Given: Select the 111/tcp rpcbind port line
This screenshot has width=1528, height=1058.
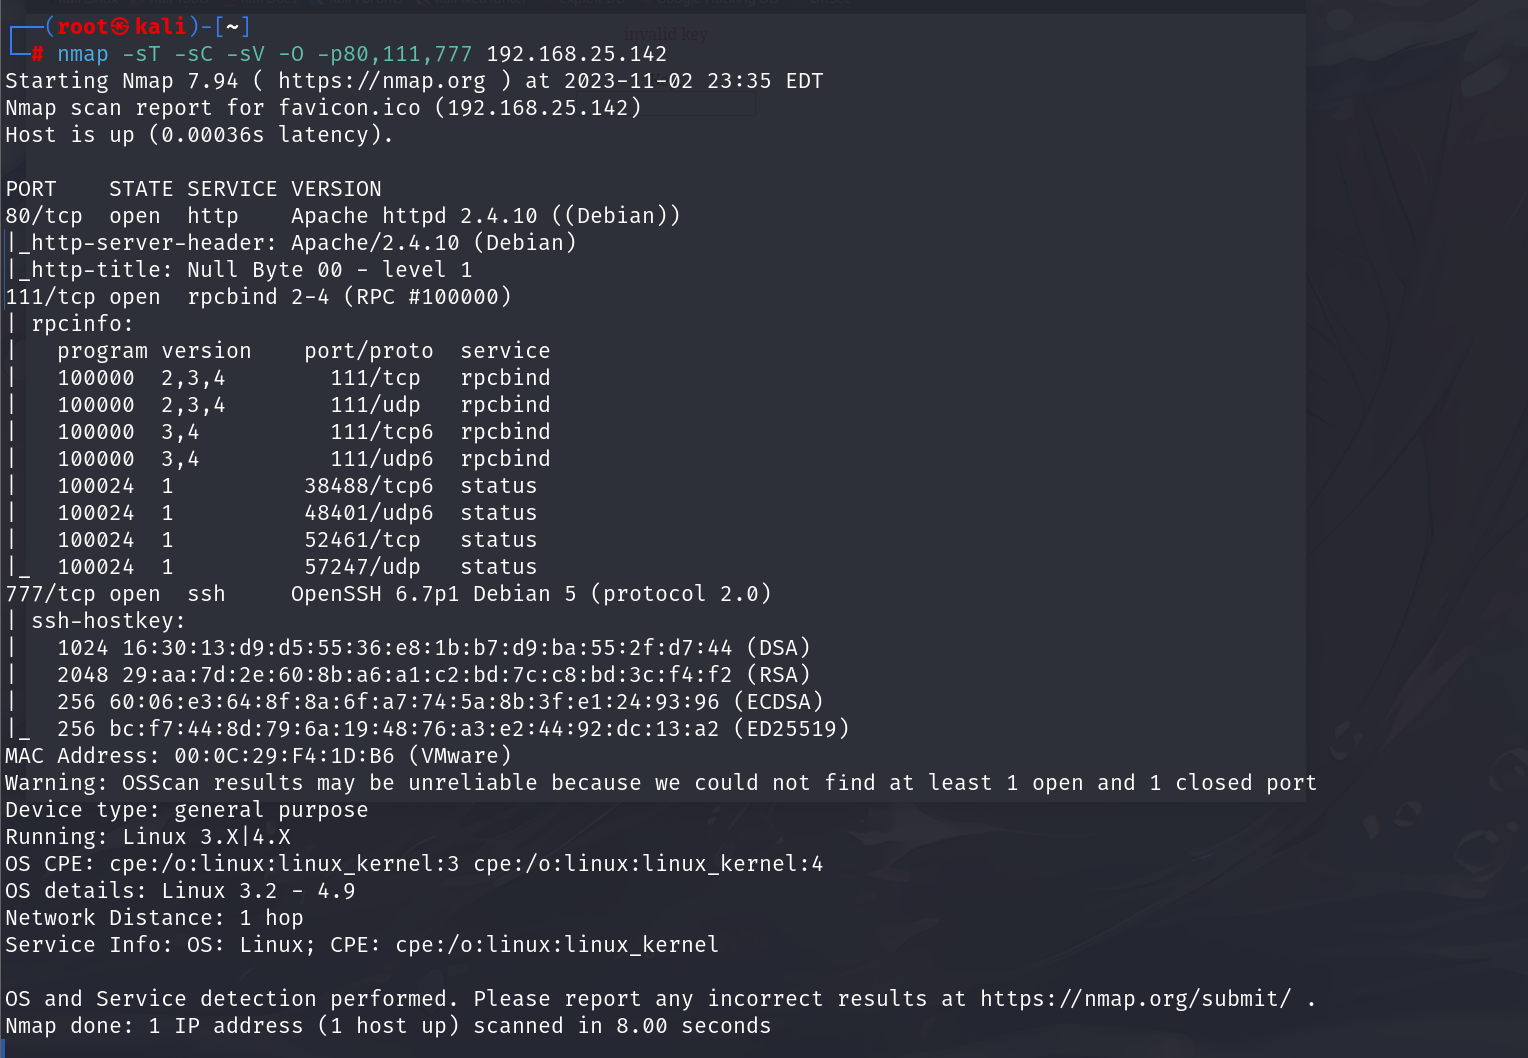Looking at the screenshot, I should click(259, 297).
